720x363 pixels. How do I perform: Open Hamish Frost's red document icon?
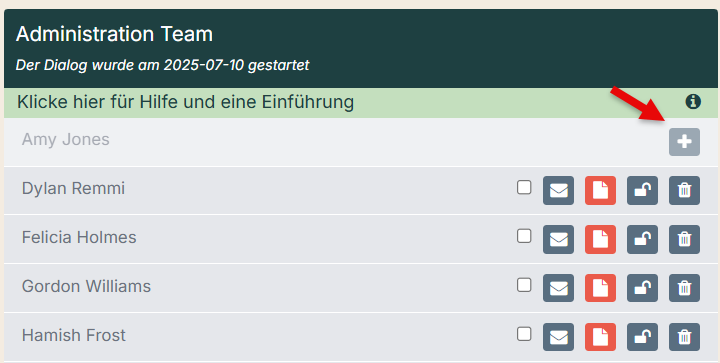[x=600, y=337]
